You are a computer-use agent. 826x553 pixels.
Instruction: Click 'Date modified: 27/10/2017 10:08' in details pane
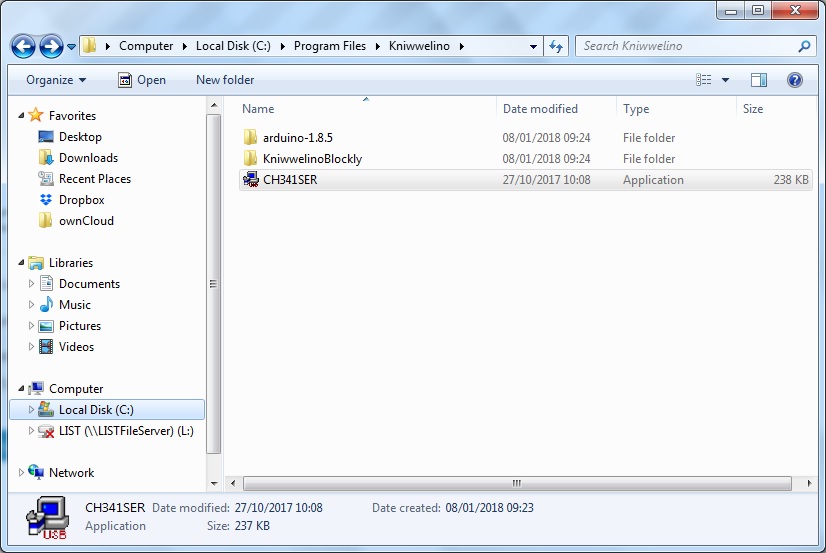pos(237,508)
